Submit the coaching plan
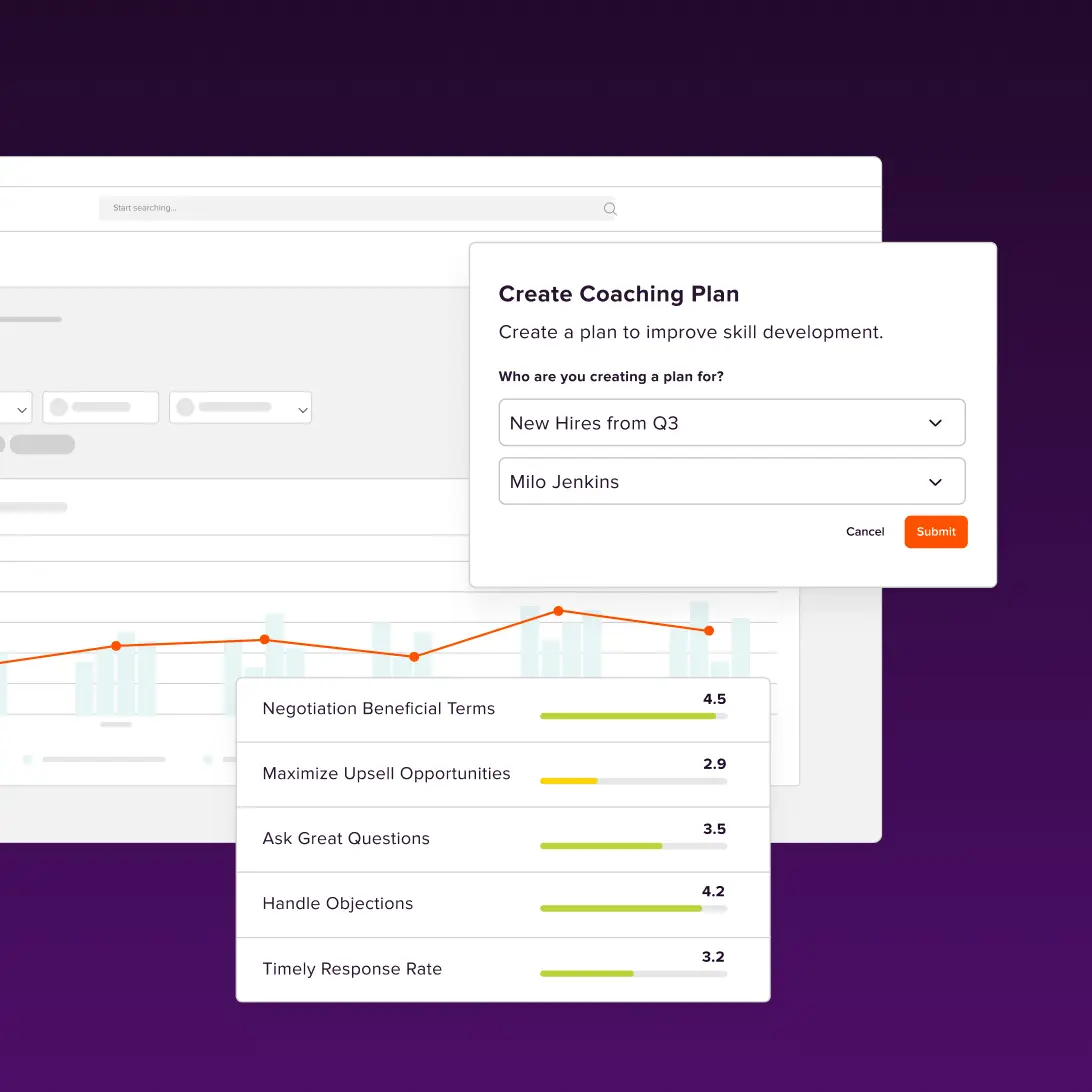This screenshot has width=1092, height=1092. pyautogui.click(x=935, y=531)
